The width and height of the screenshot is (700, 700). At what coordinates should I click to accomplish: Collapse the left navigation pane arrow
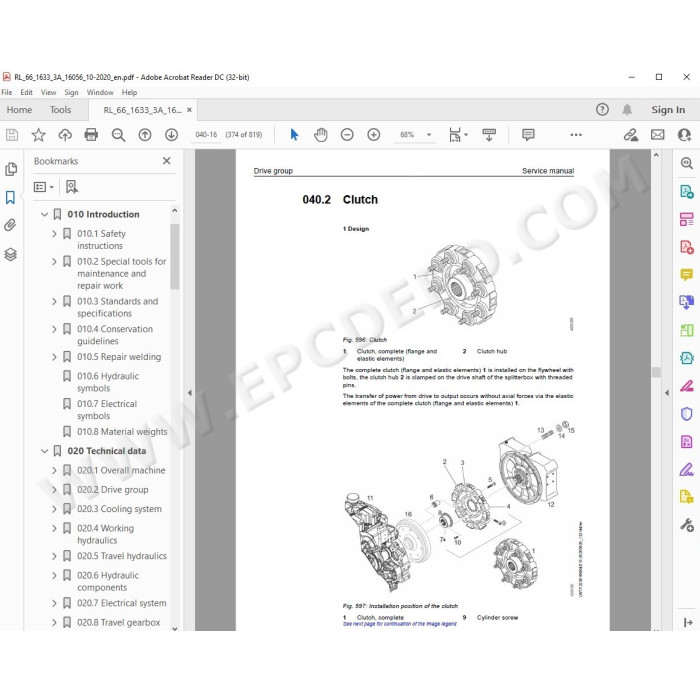[190, 393]
